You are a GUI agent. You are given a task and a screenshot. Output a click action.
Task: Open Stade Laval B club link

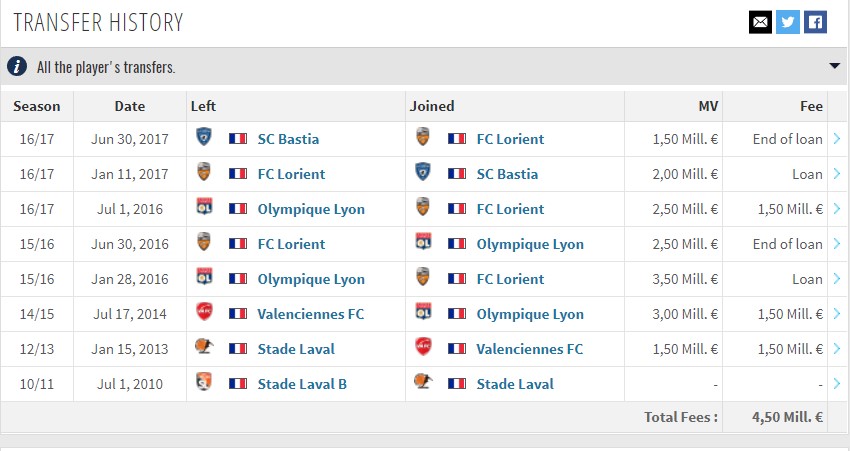302,384
